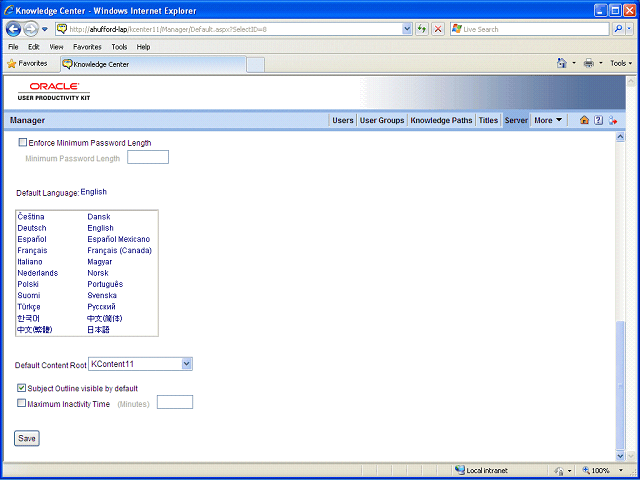This screenshot has width=640, height=480.
Task: Click the inactivity Minutes input field
Action: (175, 402)
